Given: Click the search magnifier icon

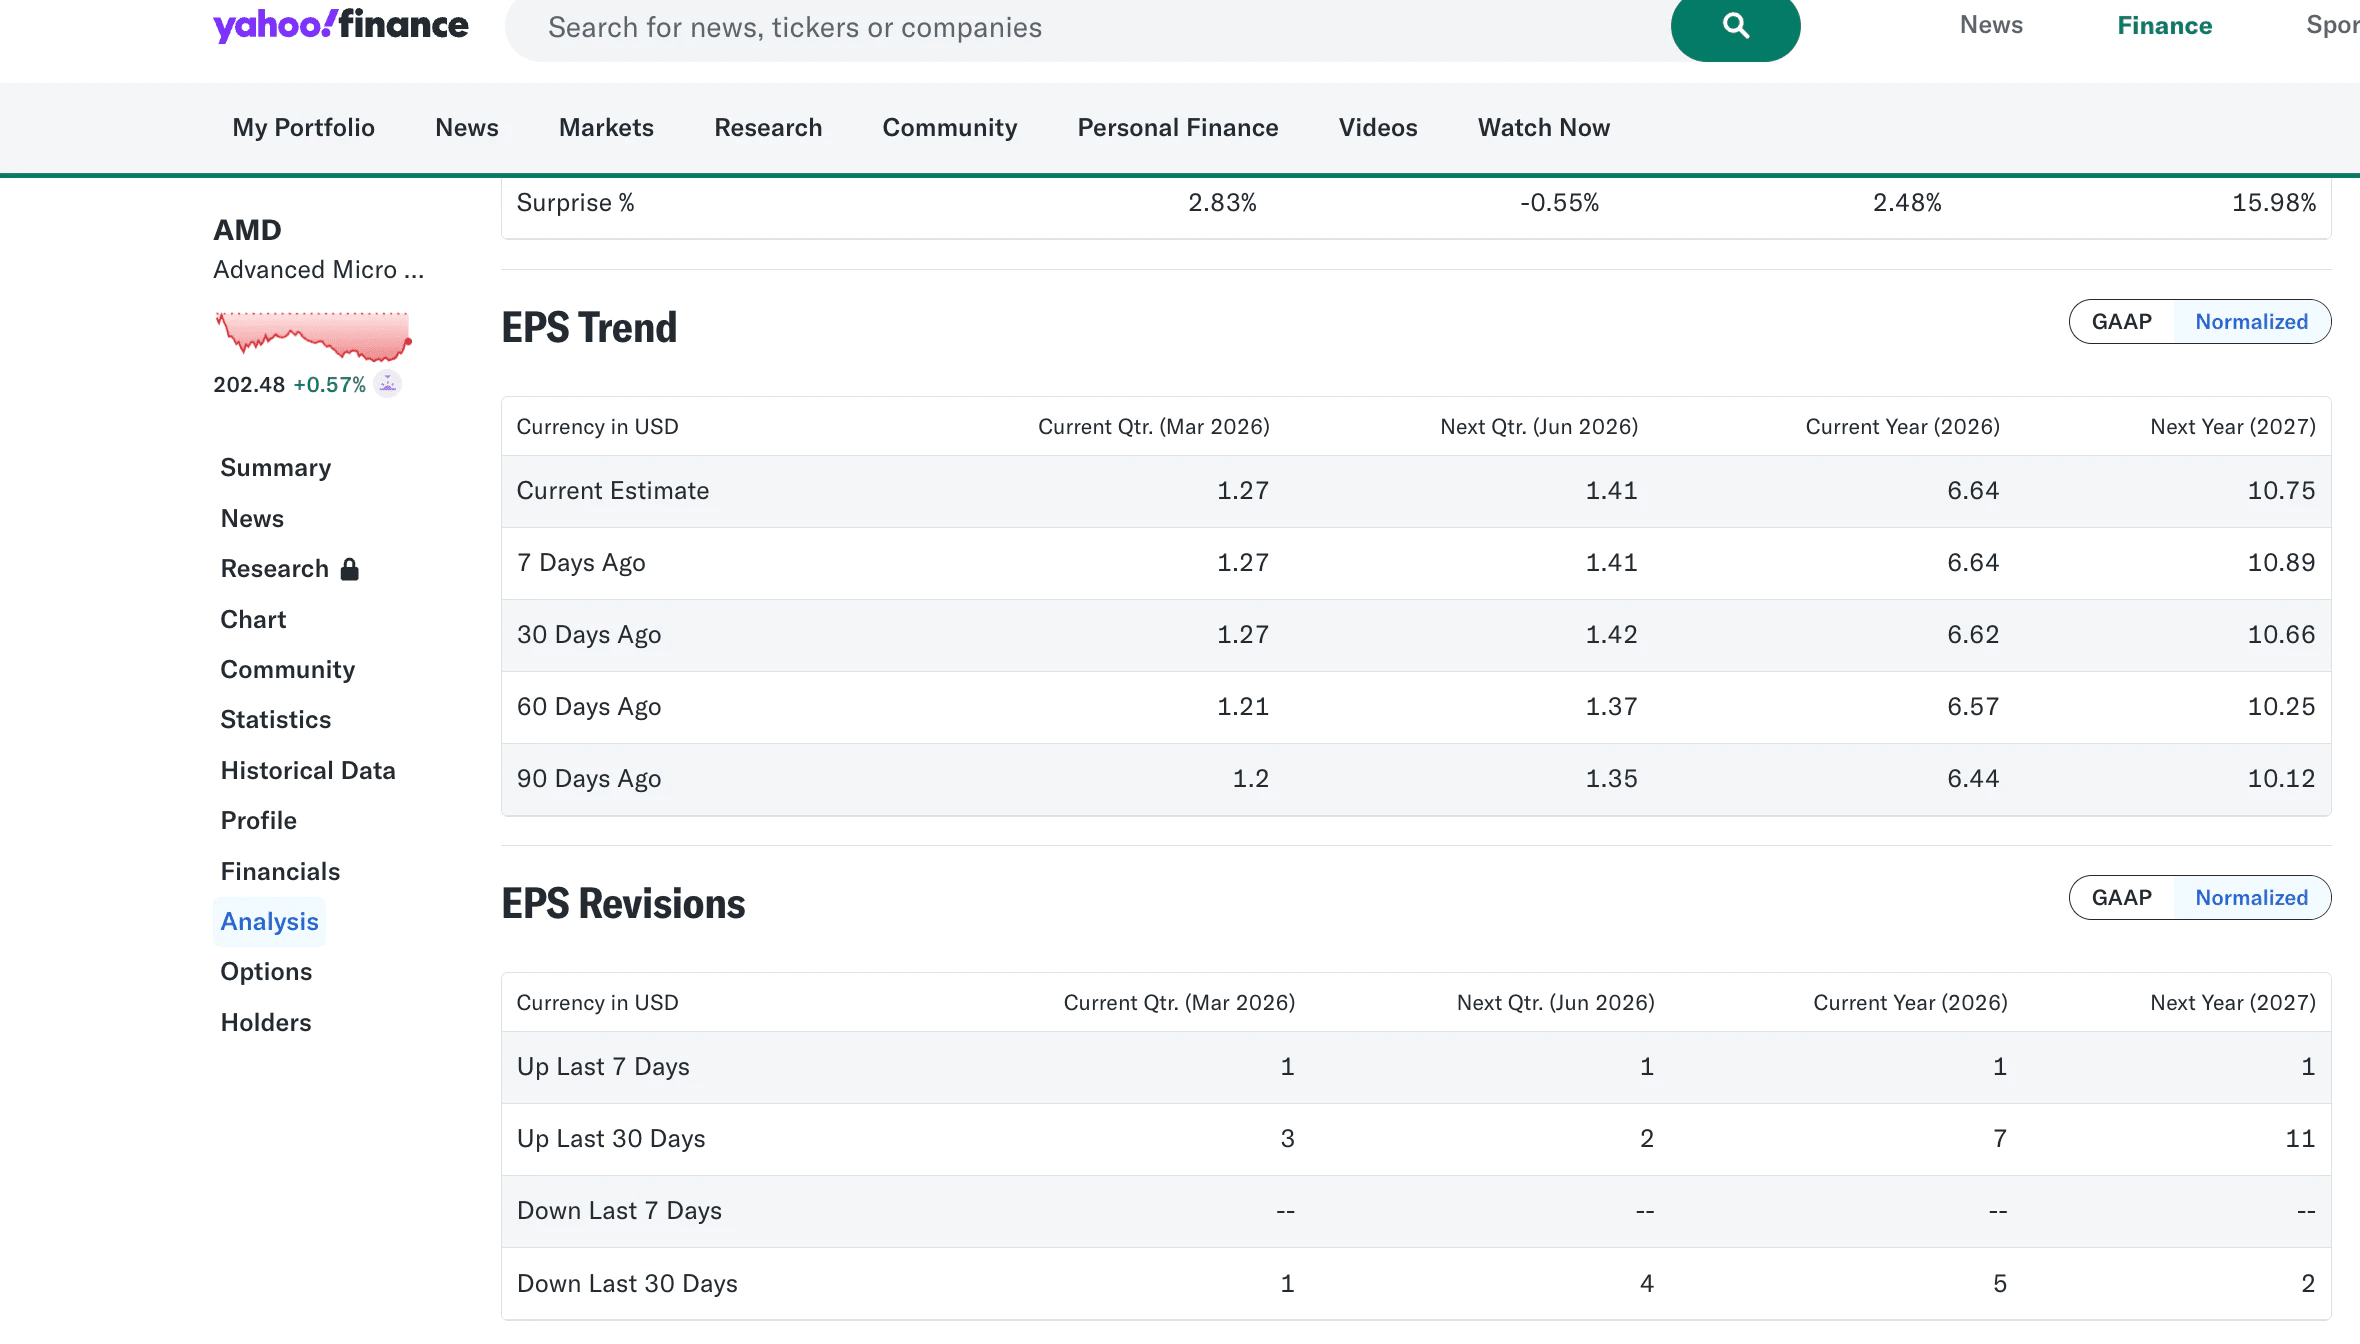Looking at the screenshot, I should pyautogui.click(x=1735, y=27).
